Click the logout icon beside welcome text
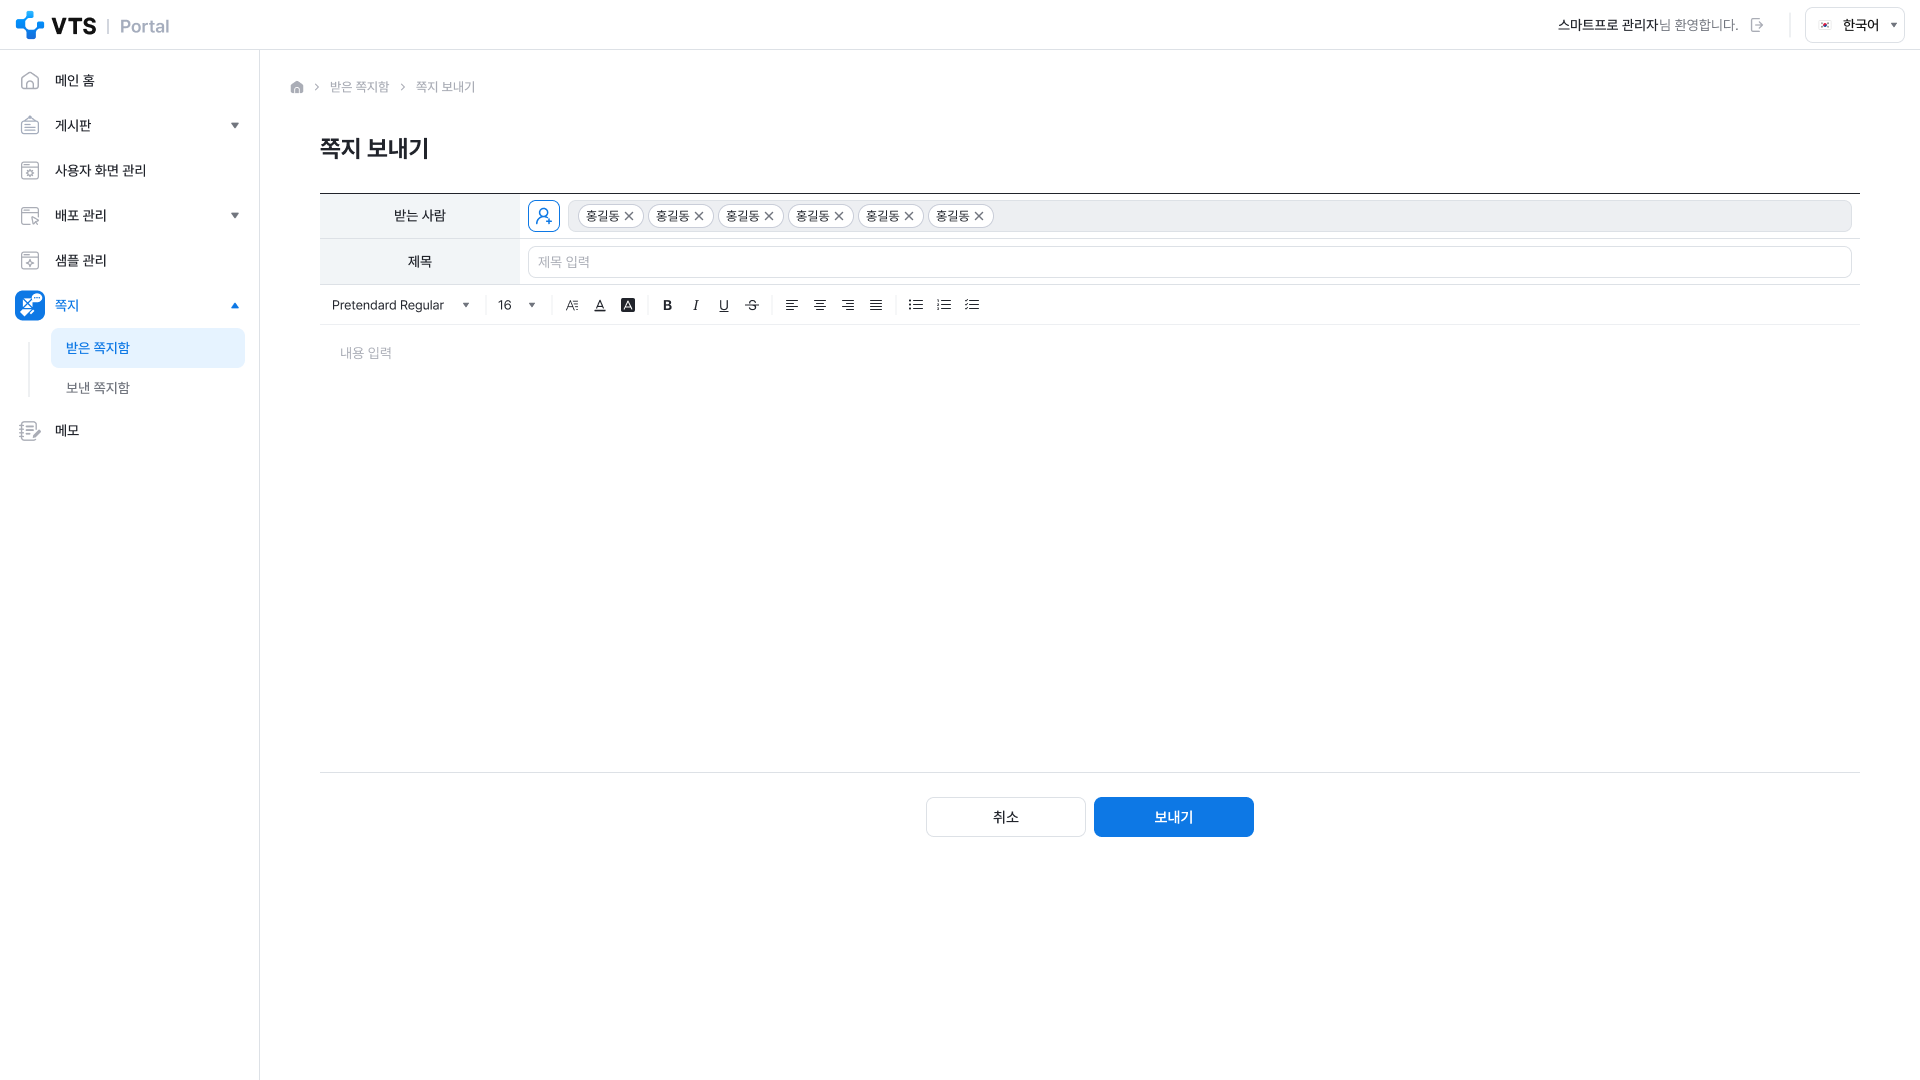This screenshot has width=1920, height=1080. (1757, 25)
